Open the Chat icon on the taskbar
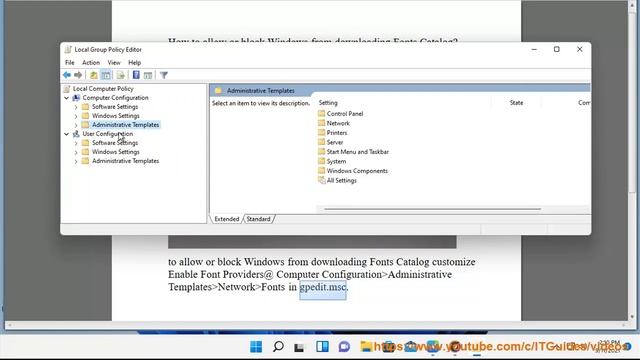640x360 pixels. [x=344, y=347]
